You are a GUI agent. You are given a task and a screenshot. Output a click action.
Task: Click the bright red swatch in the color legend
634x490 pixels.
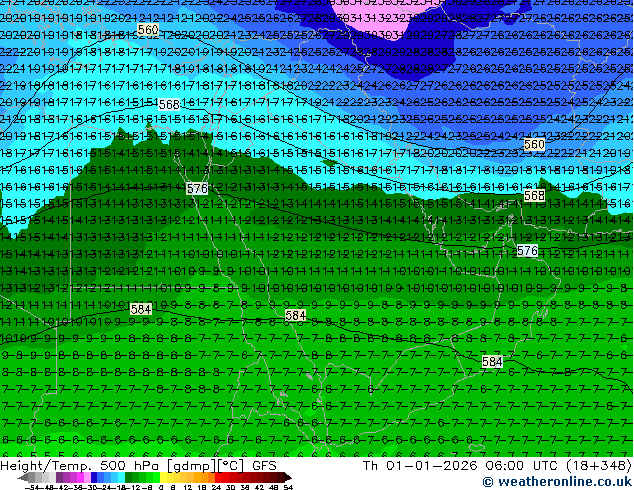(218, 477)
